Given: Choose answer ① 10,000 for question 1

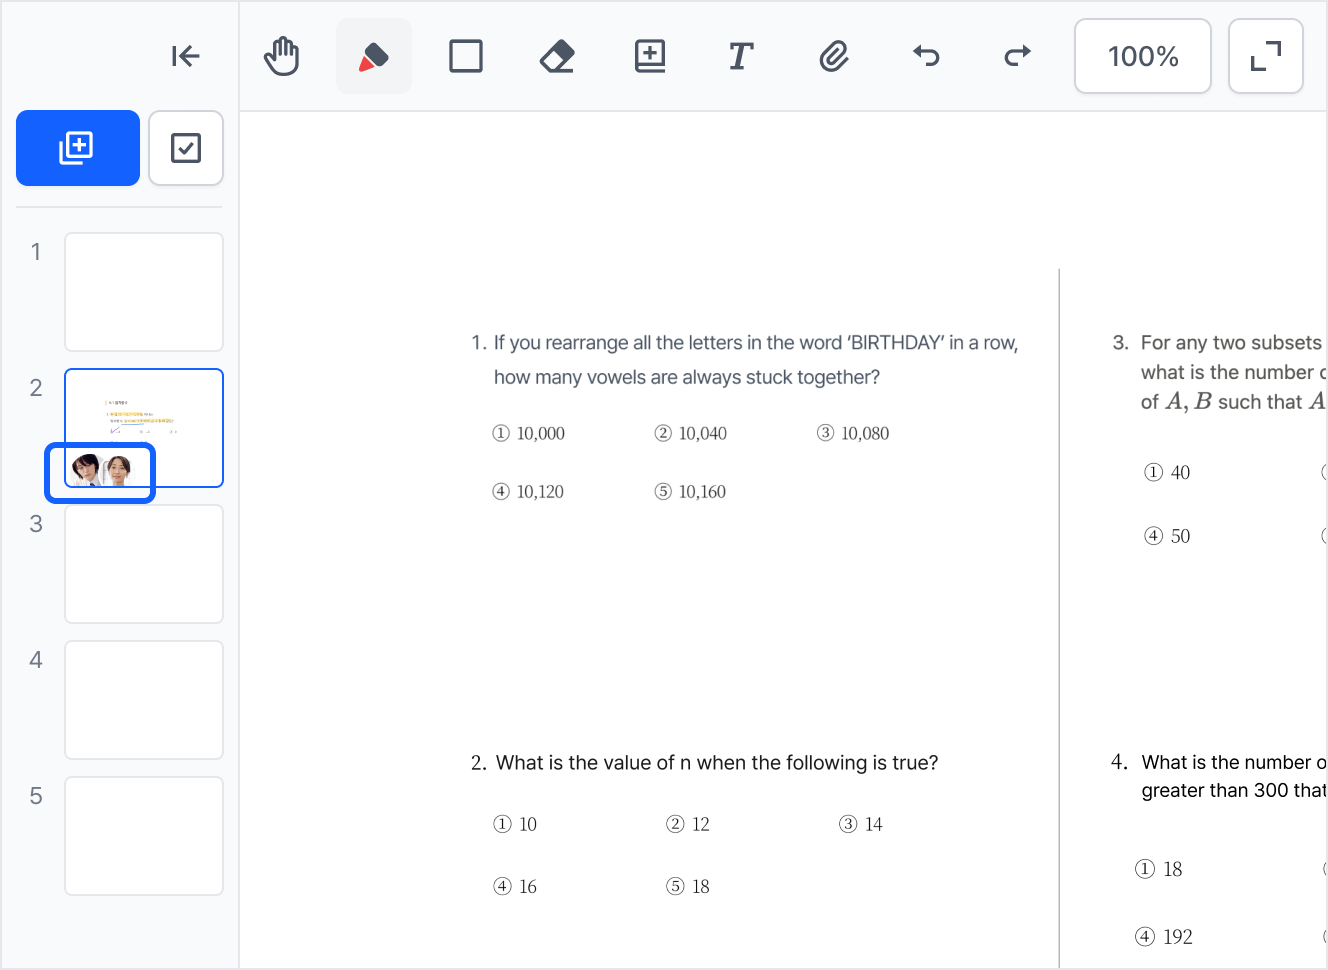Looking at the screenshot, I should pos(529,433).
